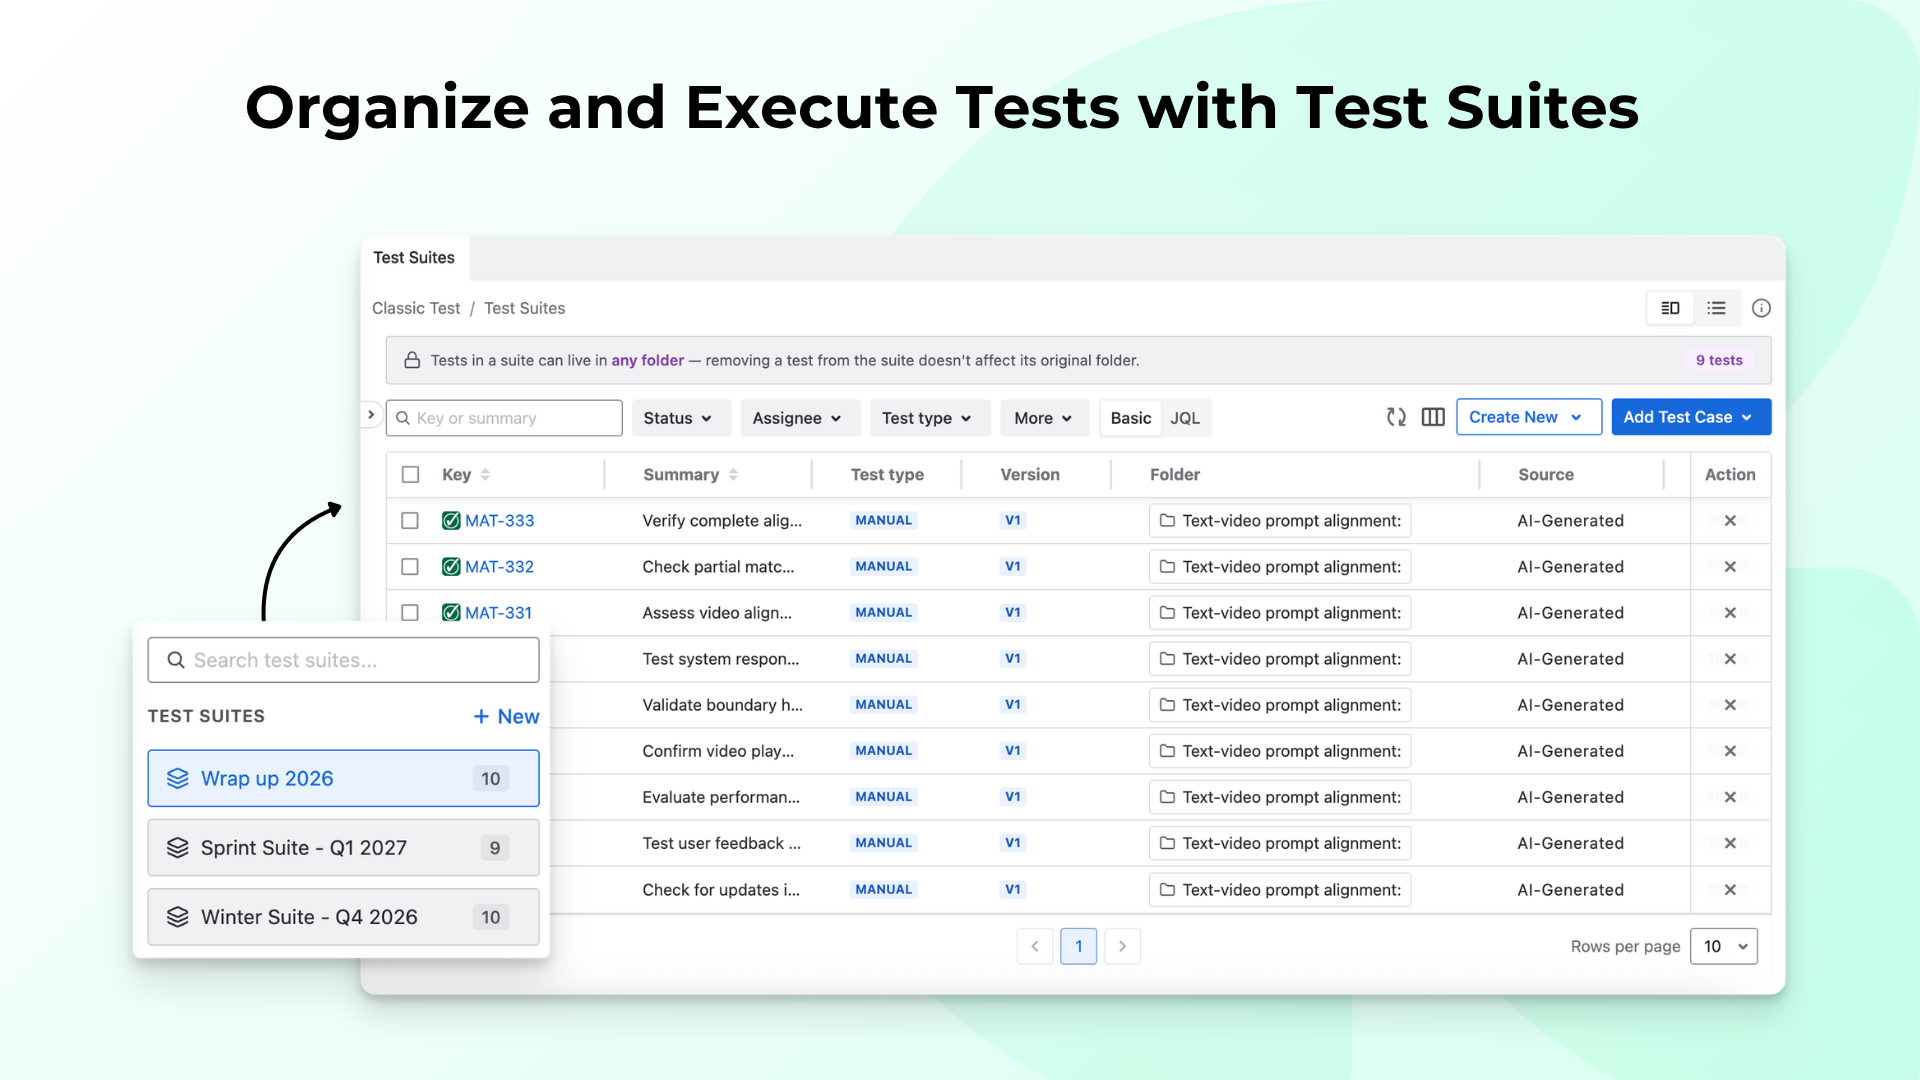Switch to Basic search mode
This screenshot has height=1080, width=1920.
(x=1131, y=418)
